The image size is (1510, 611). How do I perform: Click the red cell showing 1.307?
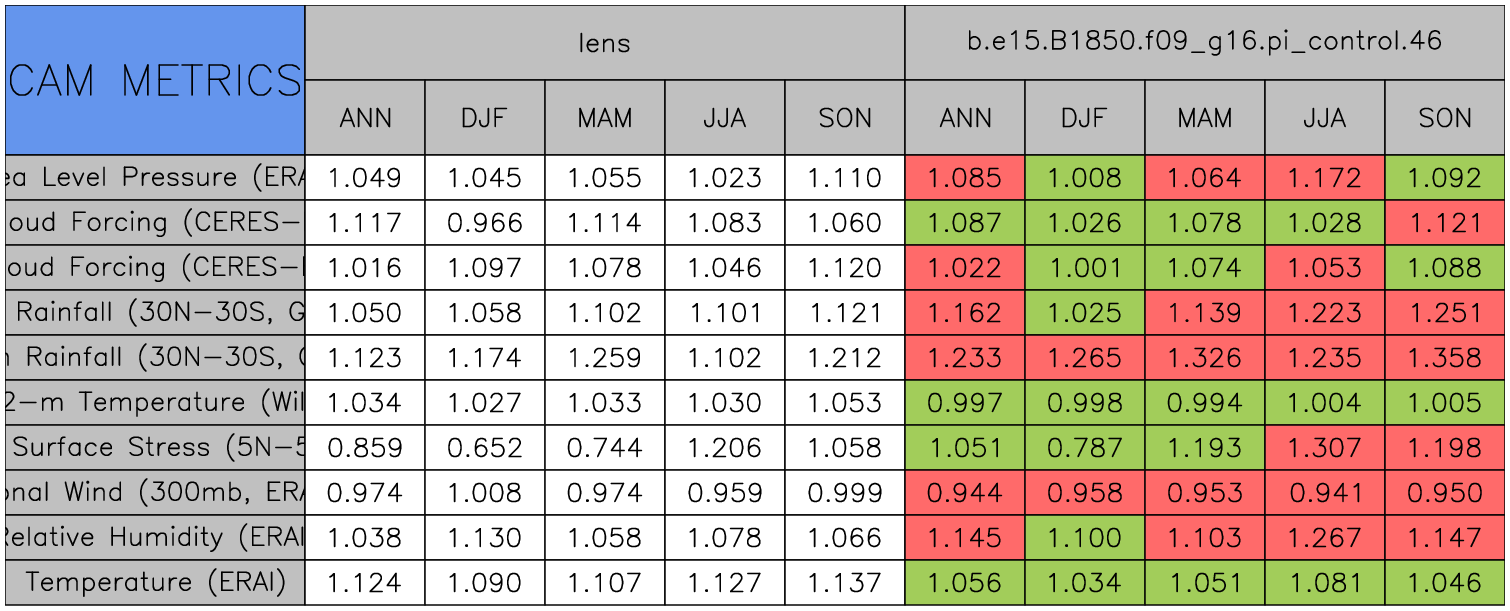[x=1324, y=447]
